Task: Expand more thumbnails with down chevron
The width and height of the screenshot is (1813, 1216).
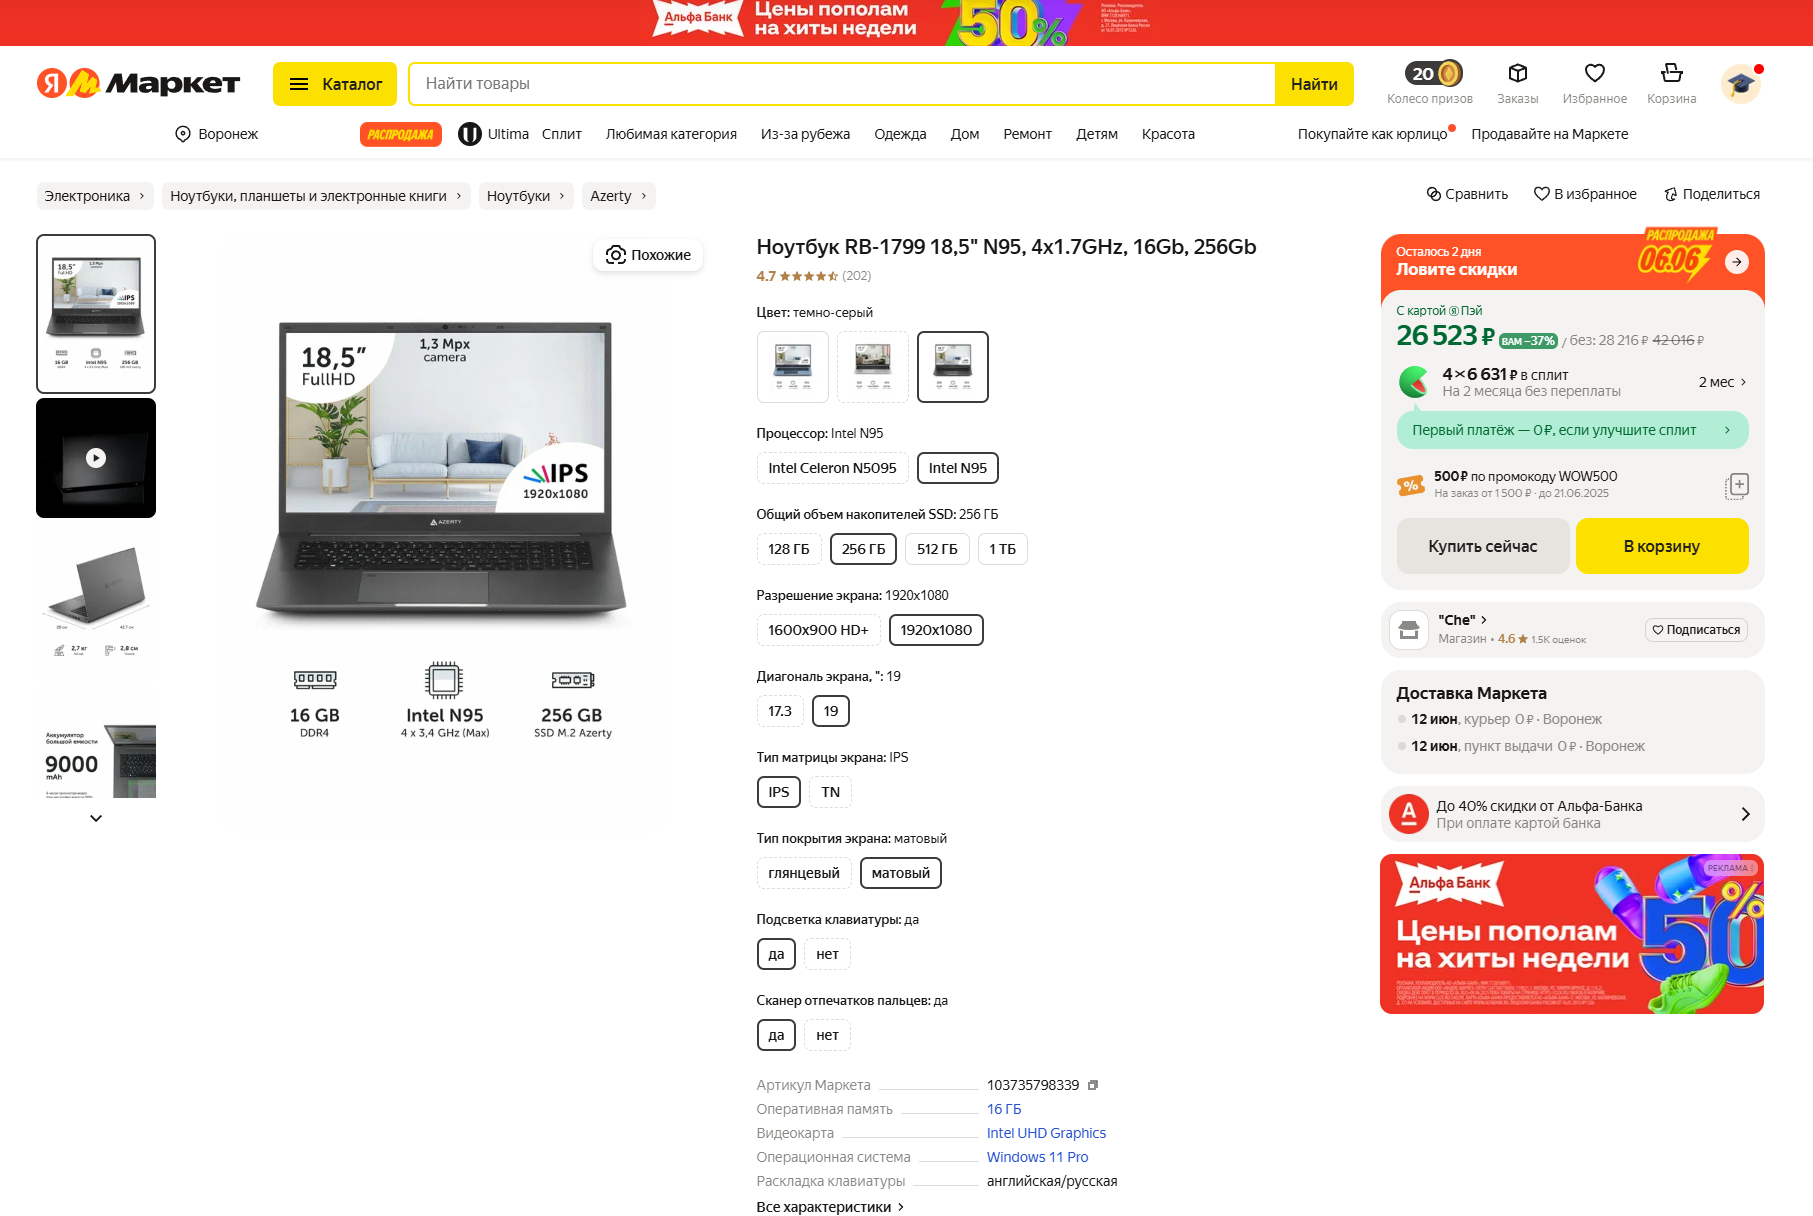Action: click(x=96, y=818)
